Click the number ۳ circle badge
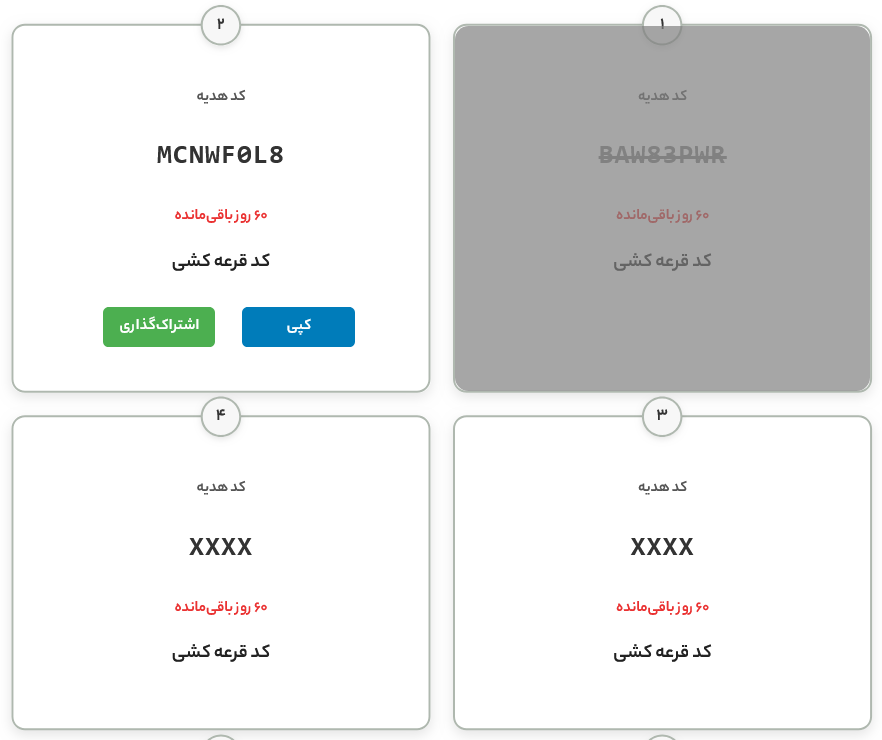Screen dimensions: 882x740 [x=662, y=416]
